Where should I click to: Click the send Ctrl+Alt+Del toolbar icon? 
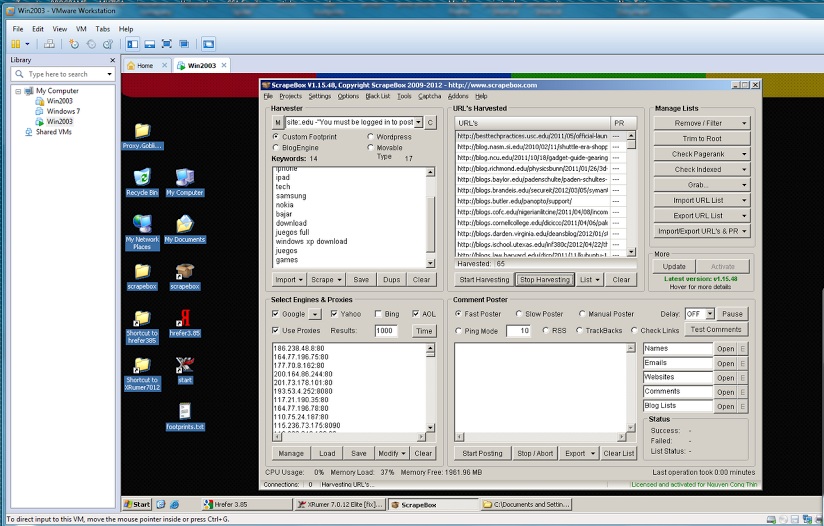(49, 44)
